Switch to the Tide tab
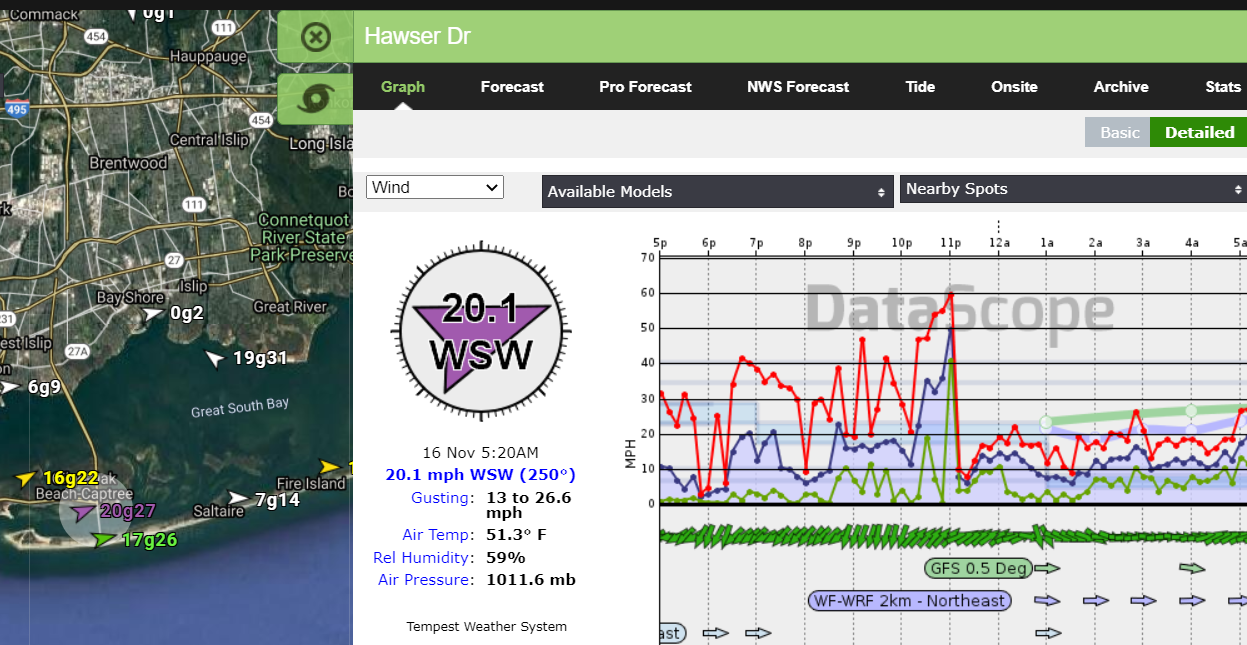Screen dimensions: 1247x645 [920, 87]
